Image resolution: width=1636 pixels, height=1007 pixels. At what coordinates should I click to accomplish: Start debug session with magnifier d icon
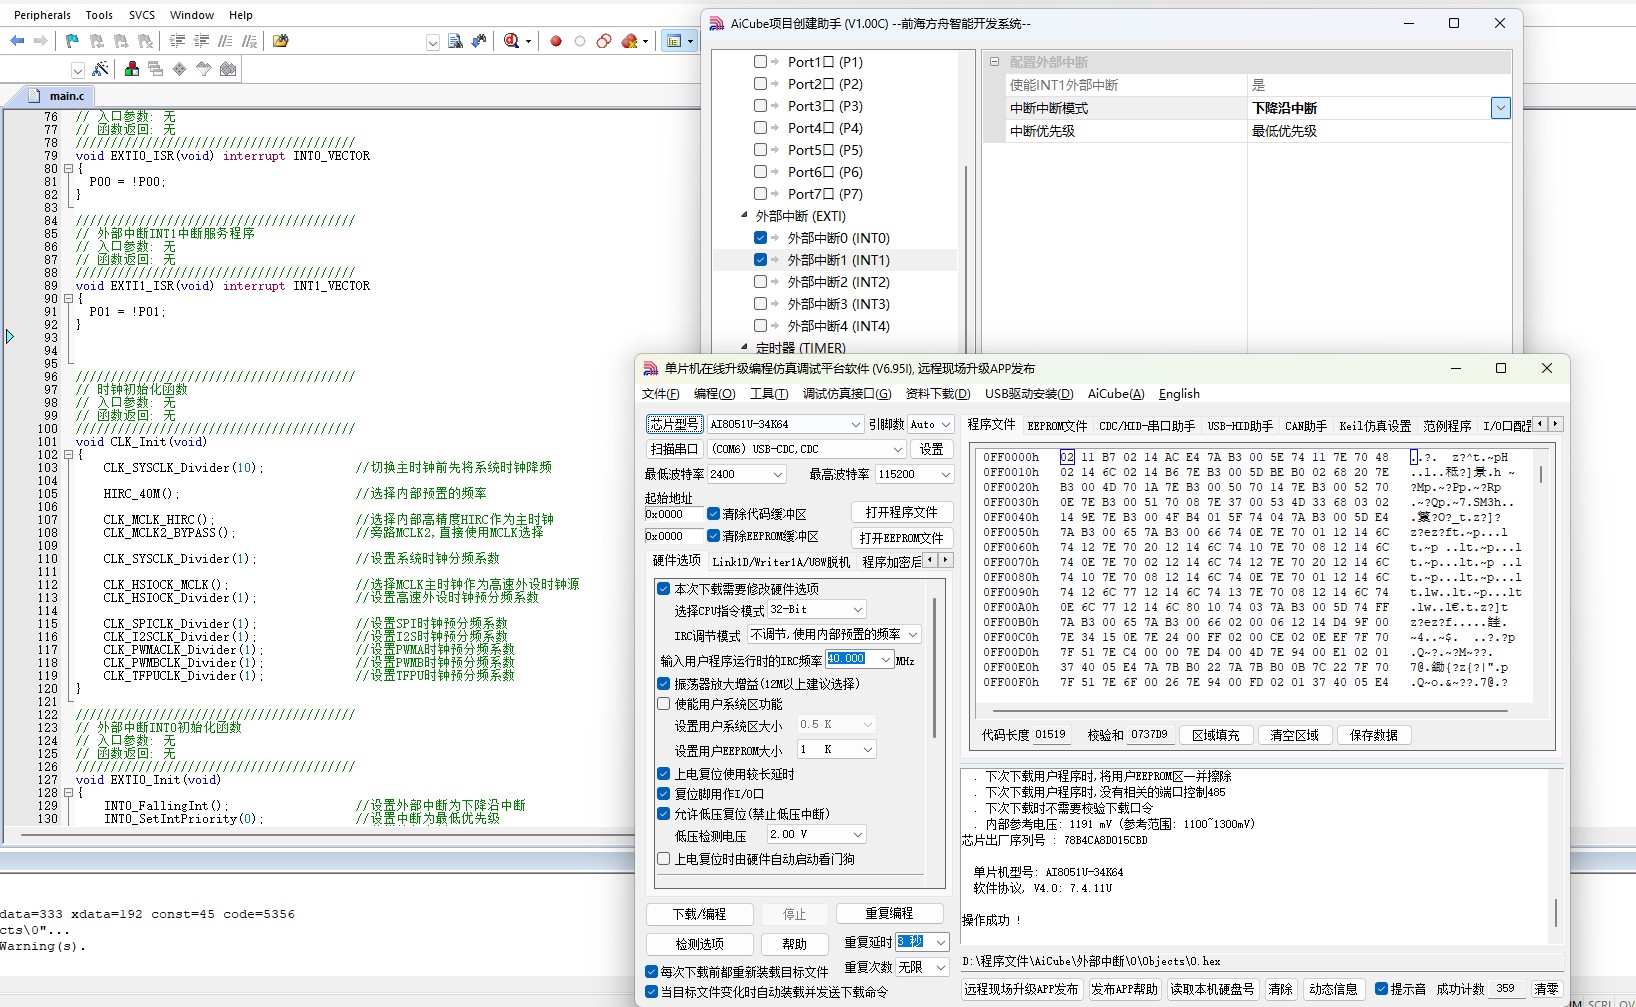tap(512, 41)
